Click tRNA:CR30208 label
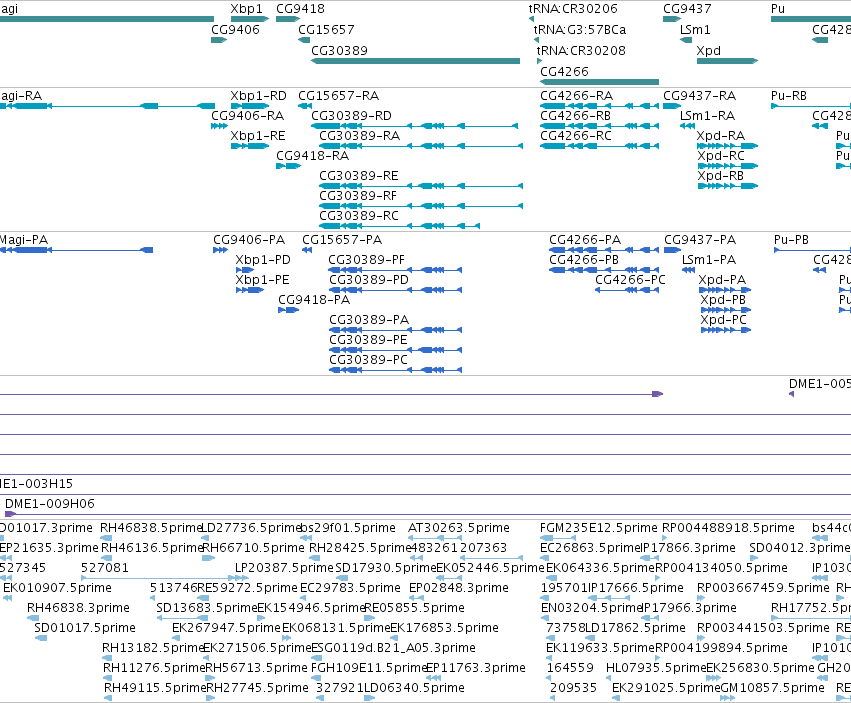Viewport: 851px width, 703px height. 581,50
